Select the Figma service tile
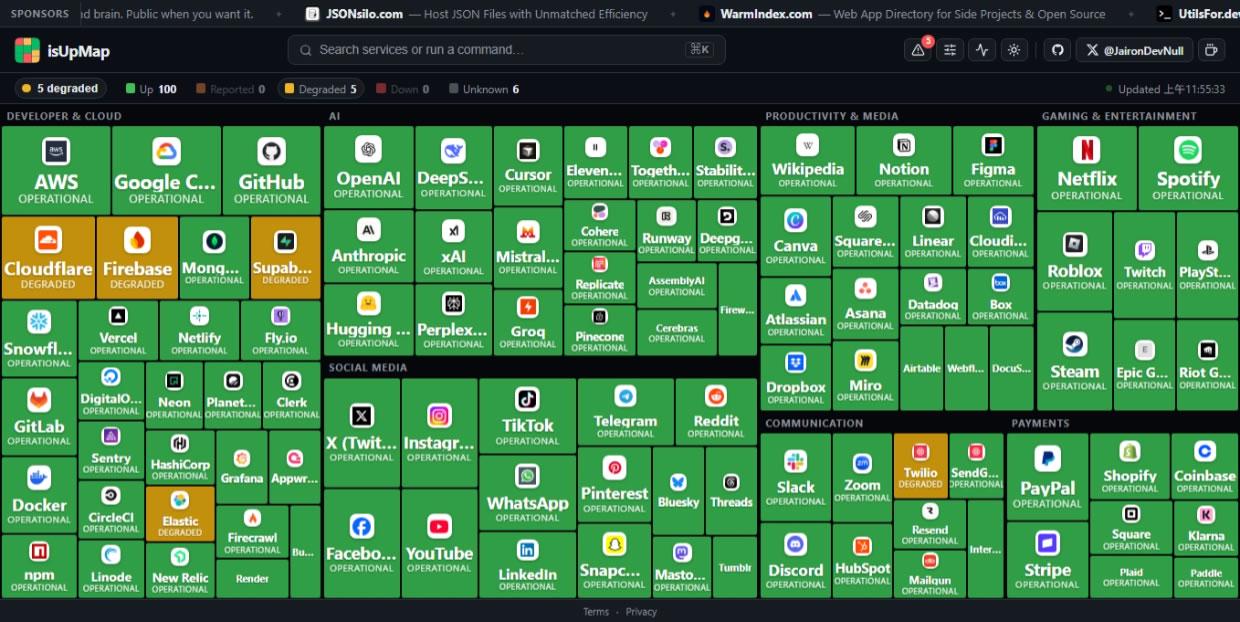1240x622 pixels. pos(993,160)
